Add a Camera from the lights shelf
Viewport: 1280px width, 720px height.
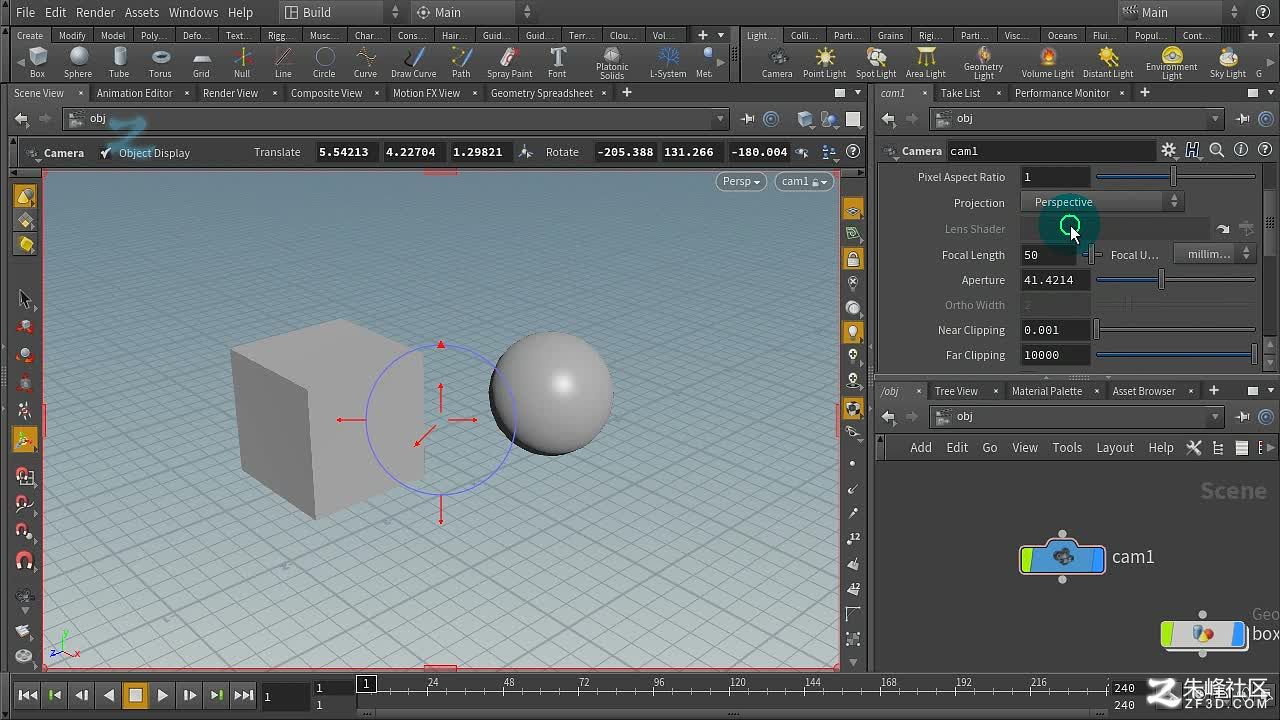pos(777,62)
